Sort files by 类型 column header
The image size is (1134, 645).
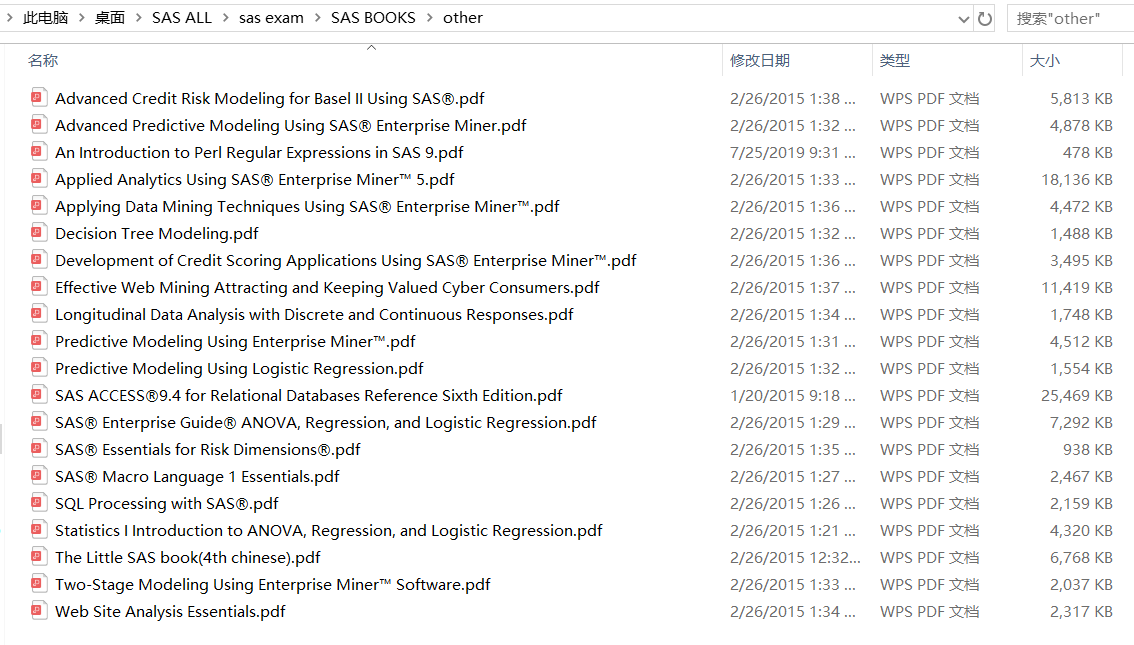(x=895, y=61)
